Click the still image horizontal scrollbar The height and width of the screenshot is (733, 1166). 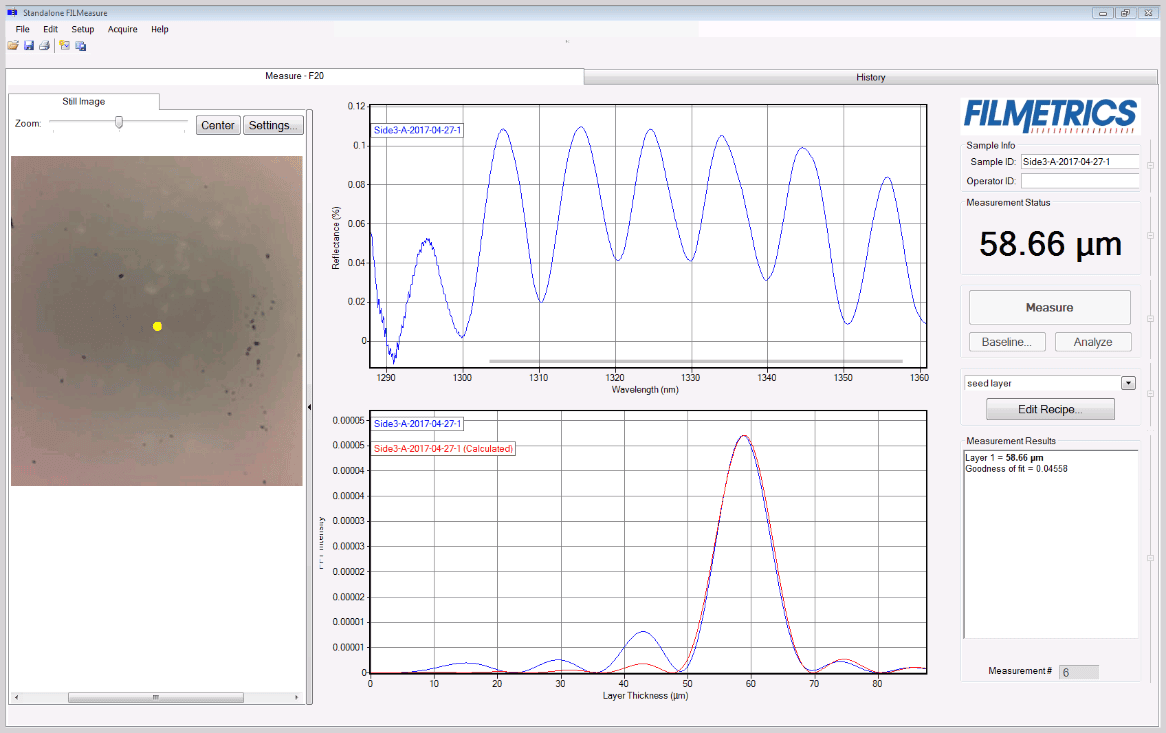tap(155, 698)
